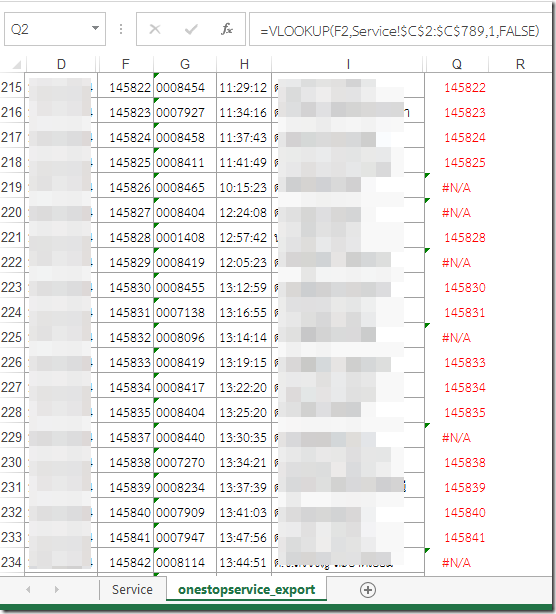Select all cells via corner triangle
The height and width of the screenshot is (614, 556).
pyautogui.click(x=16, y=65)
